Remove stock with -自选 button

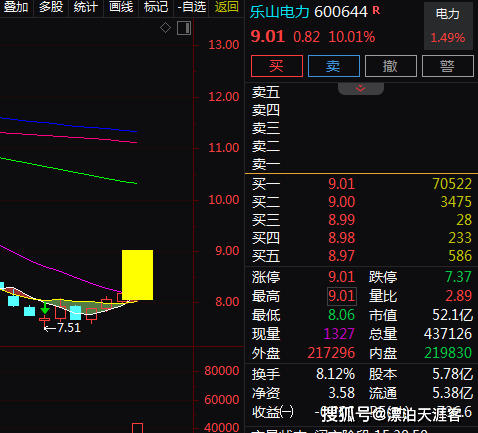click(191, 7)
